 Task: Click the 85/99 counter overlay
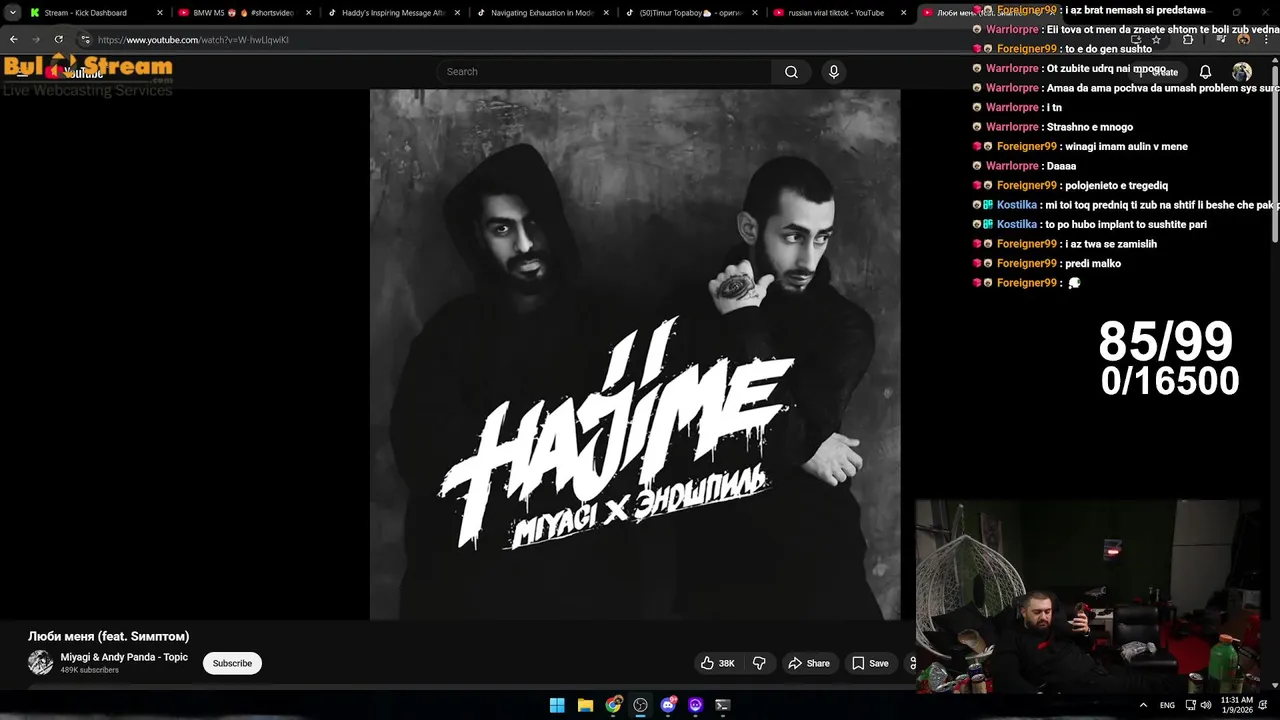click(1166, 342)
